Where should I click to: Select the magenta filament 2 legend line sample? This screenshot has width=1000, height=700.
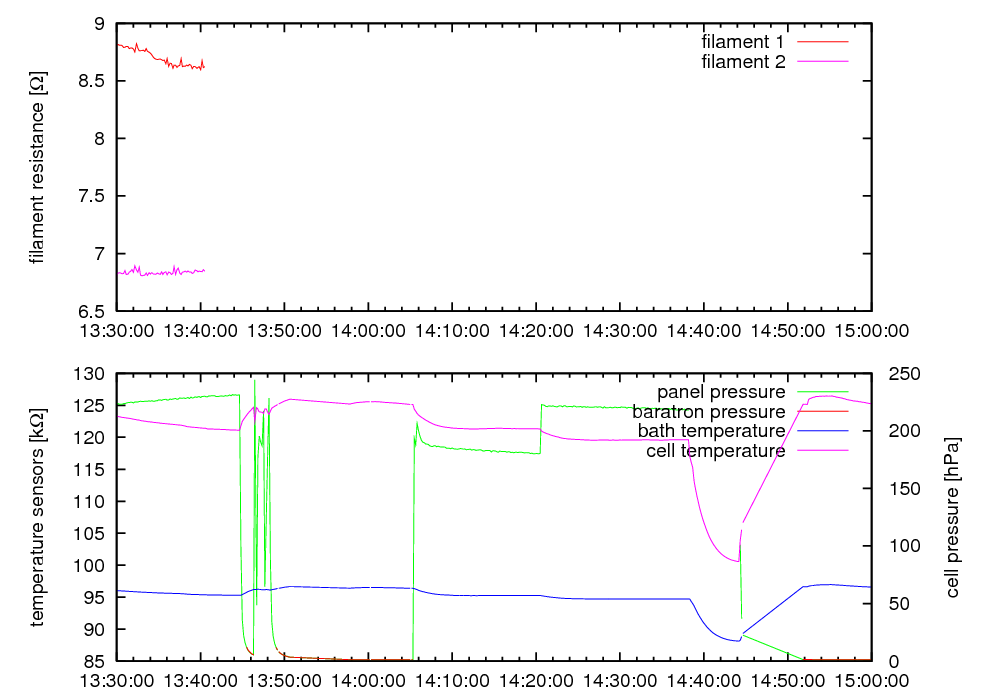coord(822,62)
